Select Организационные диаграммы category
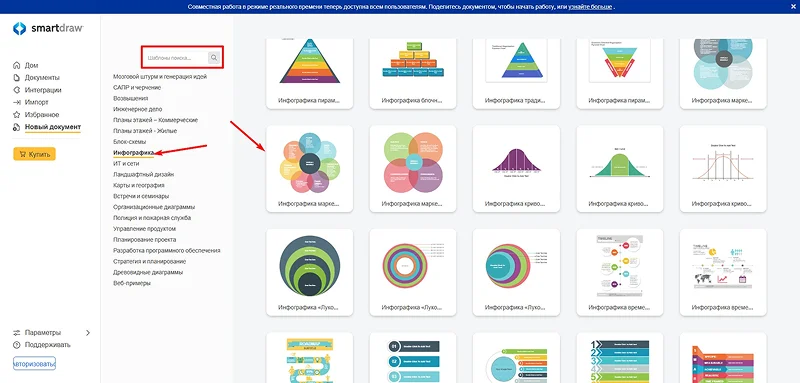The height and width of the screenshot is (383, 800). point(154,207)
